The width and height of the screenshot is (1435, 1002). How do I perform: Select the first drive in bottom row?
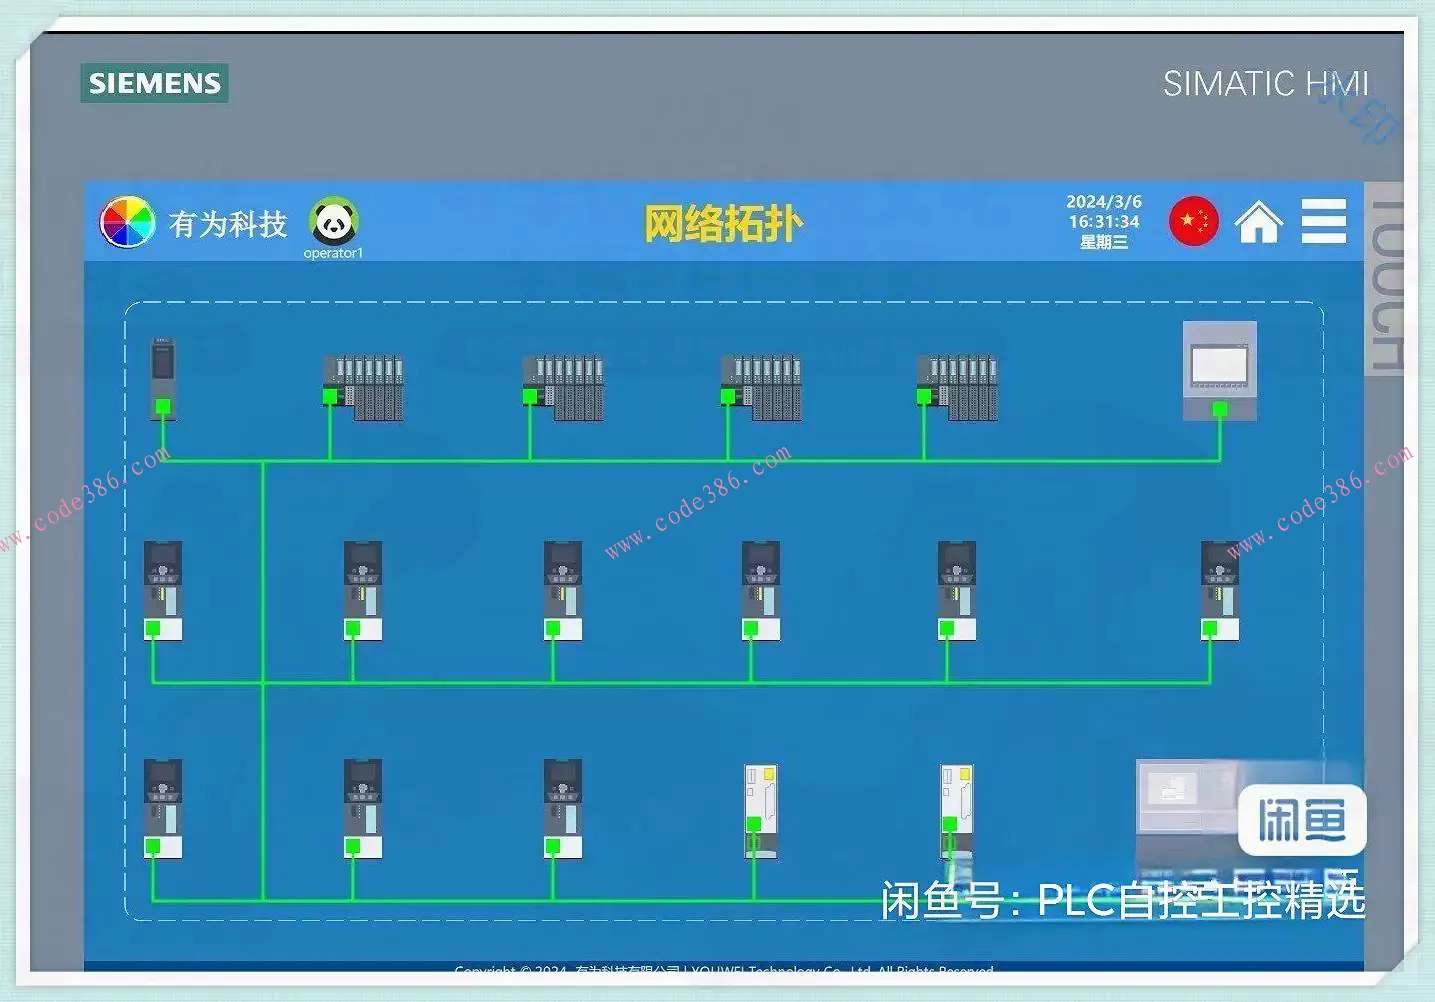[x=163, y=808]
